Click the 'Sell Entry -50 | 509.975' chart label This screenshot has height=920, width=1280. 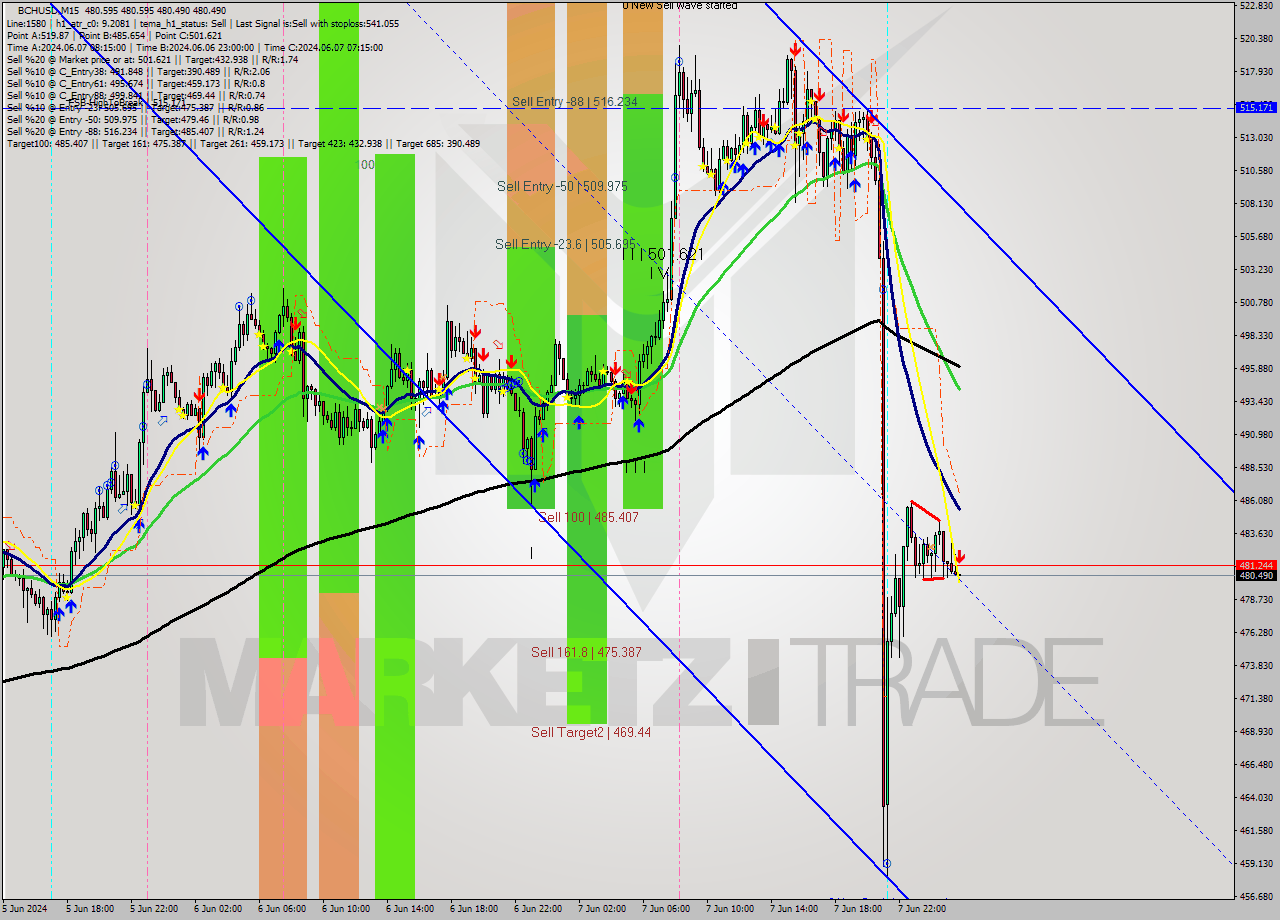pos(562,187)
